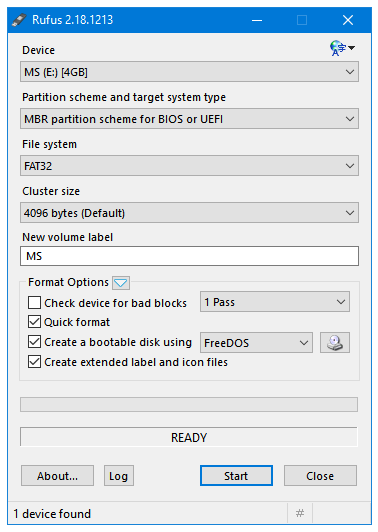
Task: Toggle the Quick format checkbox
Action: coord(35,322)
